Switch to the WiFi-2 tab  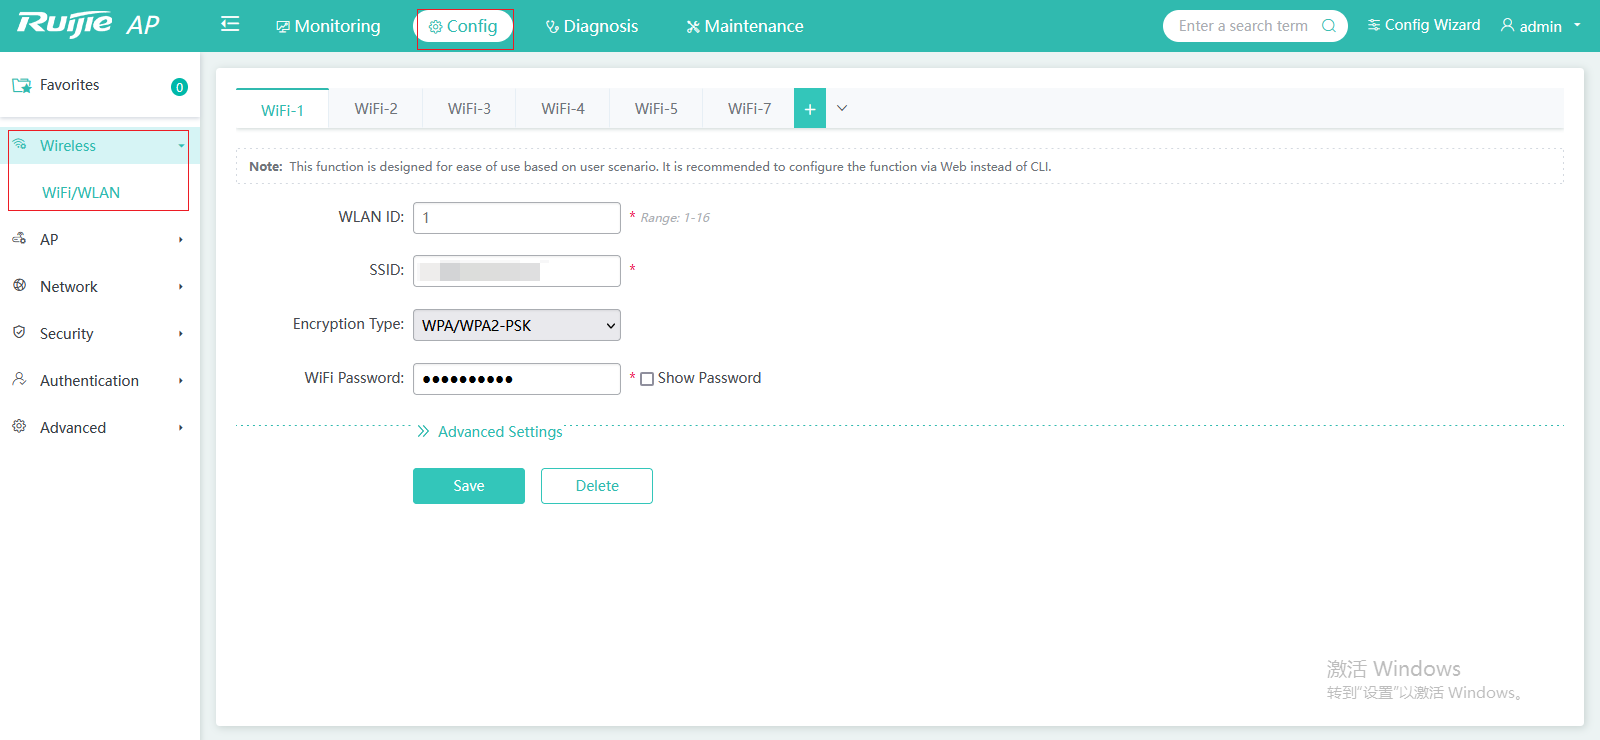(376, 109)
